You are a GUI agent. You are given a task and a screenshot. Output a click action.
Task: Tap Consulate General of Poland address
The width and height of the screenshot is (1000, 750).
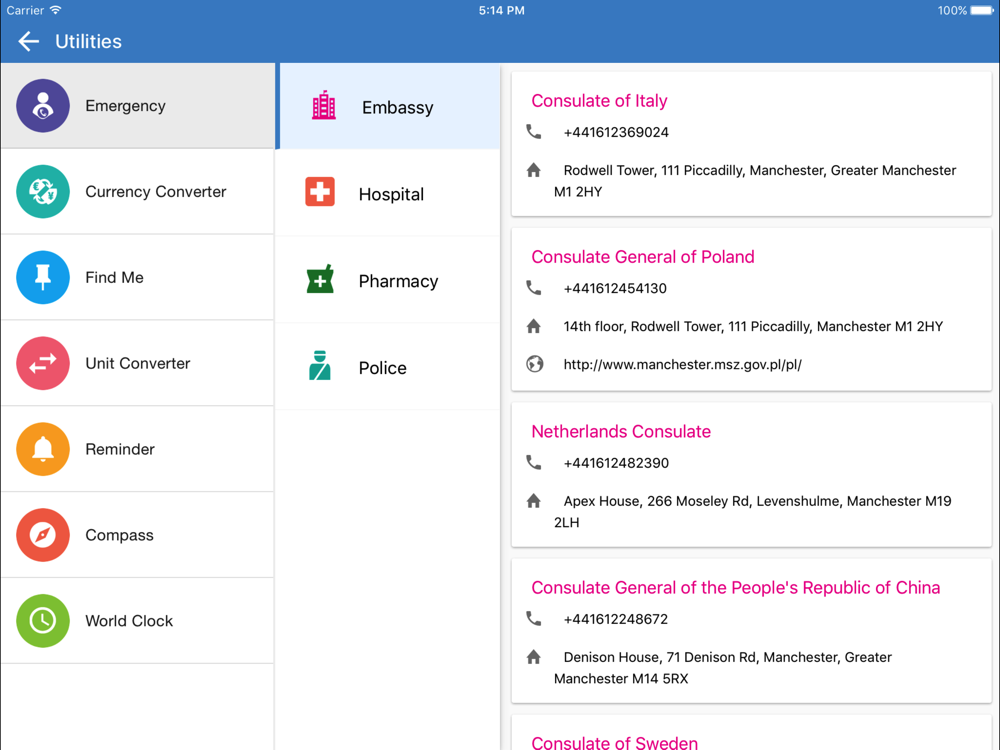click(753, 327)
